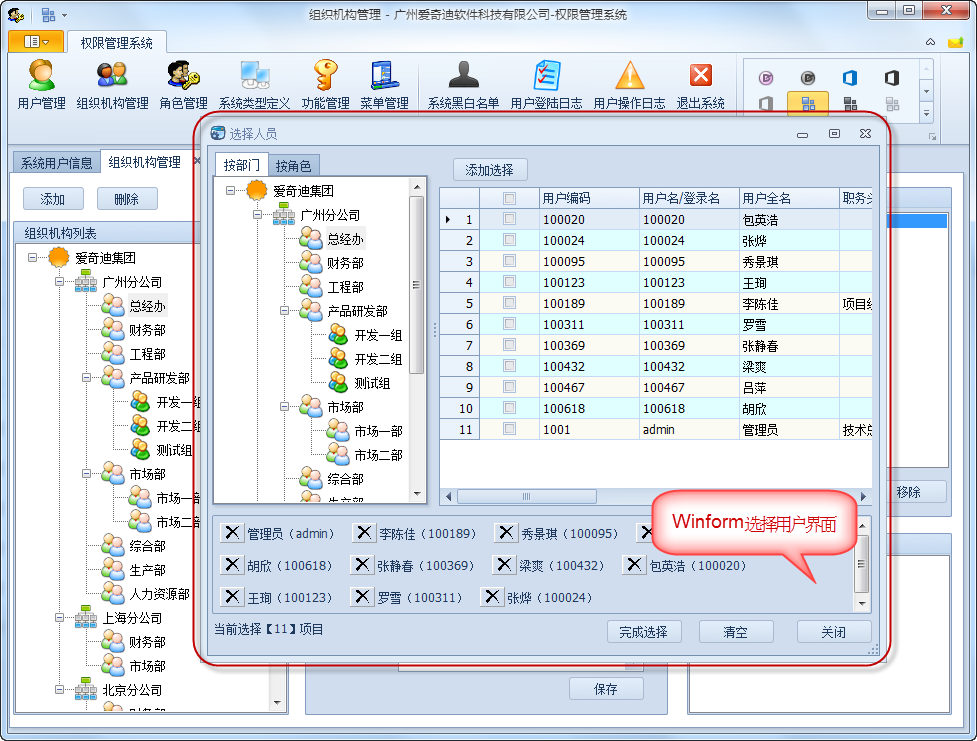Click the yellow mail envelope icon
Viewport: 977px width, 741px height.
click(955, 42)
